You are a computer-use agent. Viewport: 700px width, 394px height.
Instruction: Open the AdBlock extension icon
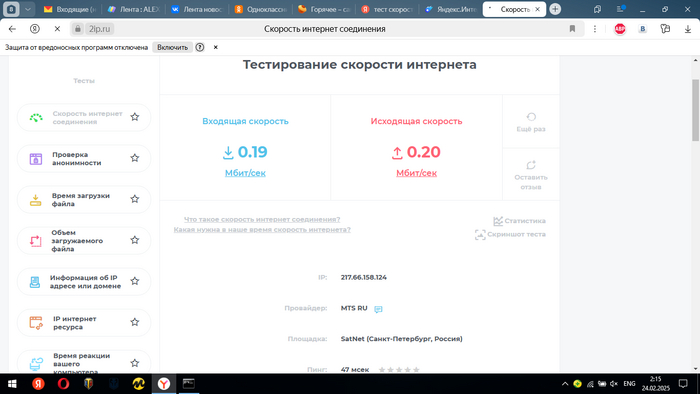coord(620,29)
